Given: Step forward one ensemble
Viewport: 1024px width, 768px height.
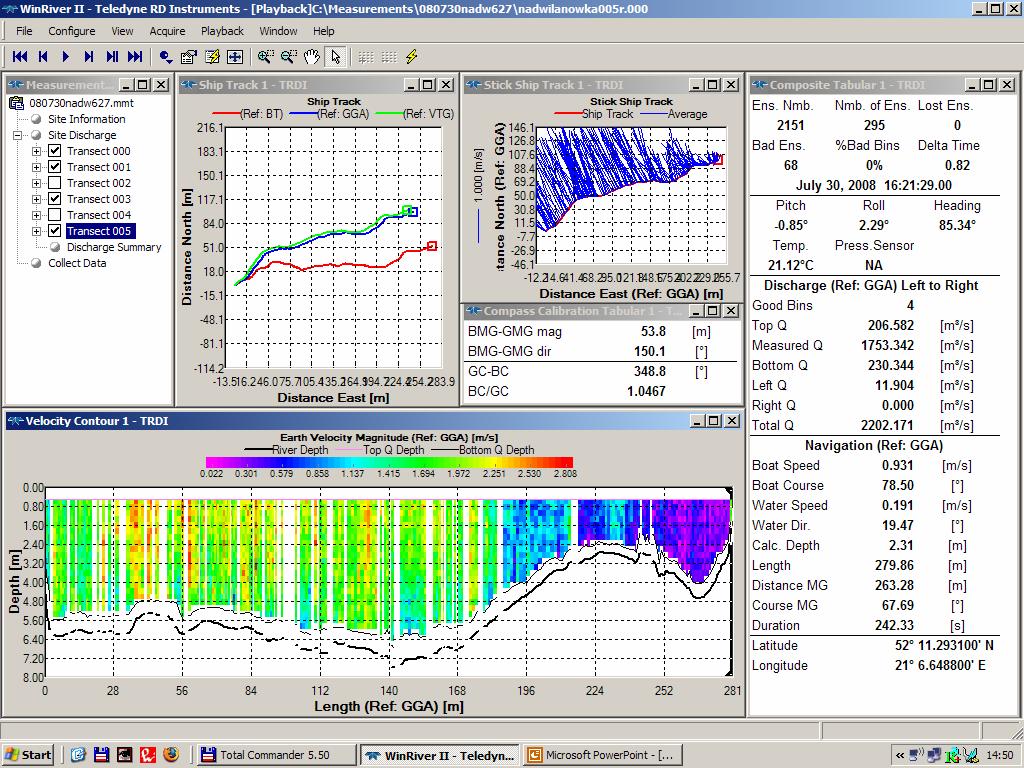Looking at the screenshot, I should 89,57.
